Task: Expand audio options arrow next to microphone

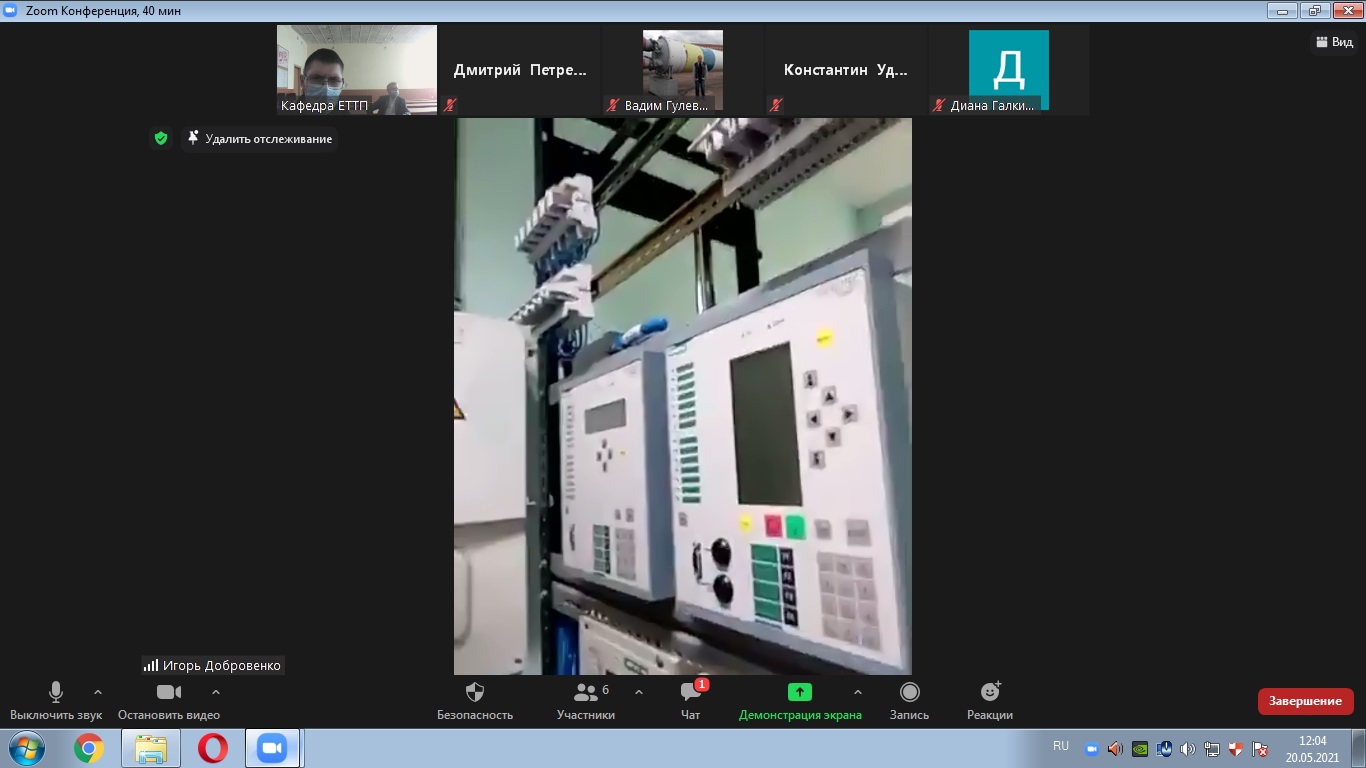Action: tap(98, 692)
